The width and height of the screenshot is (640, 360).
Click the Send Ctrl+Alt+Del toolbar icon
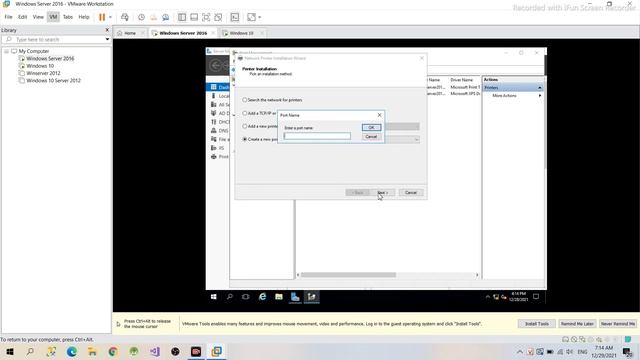tap(125, 17)
